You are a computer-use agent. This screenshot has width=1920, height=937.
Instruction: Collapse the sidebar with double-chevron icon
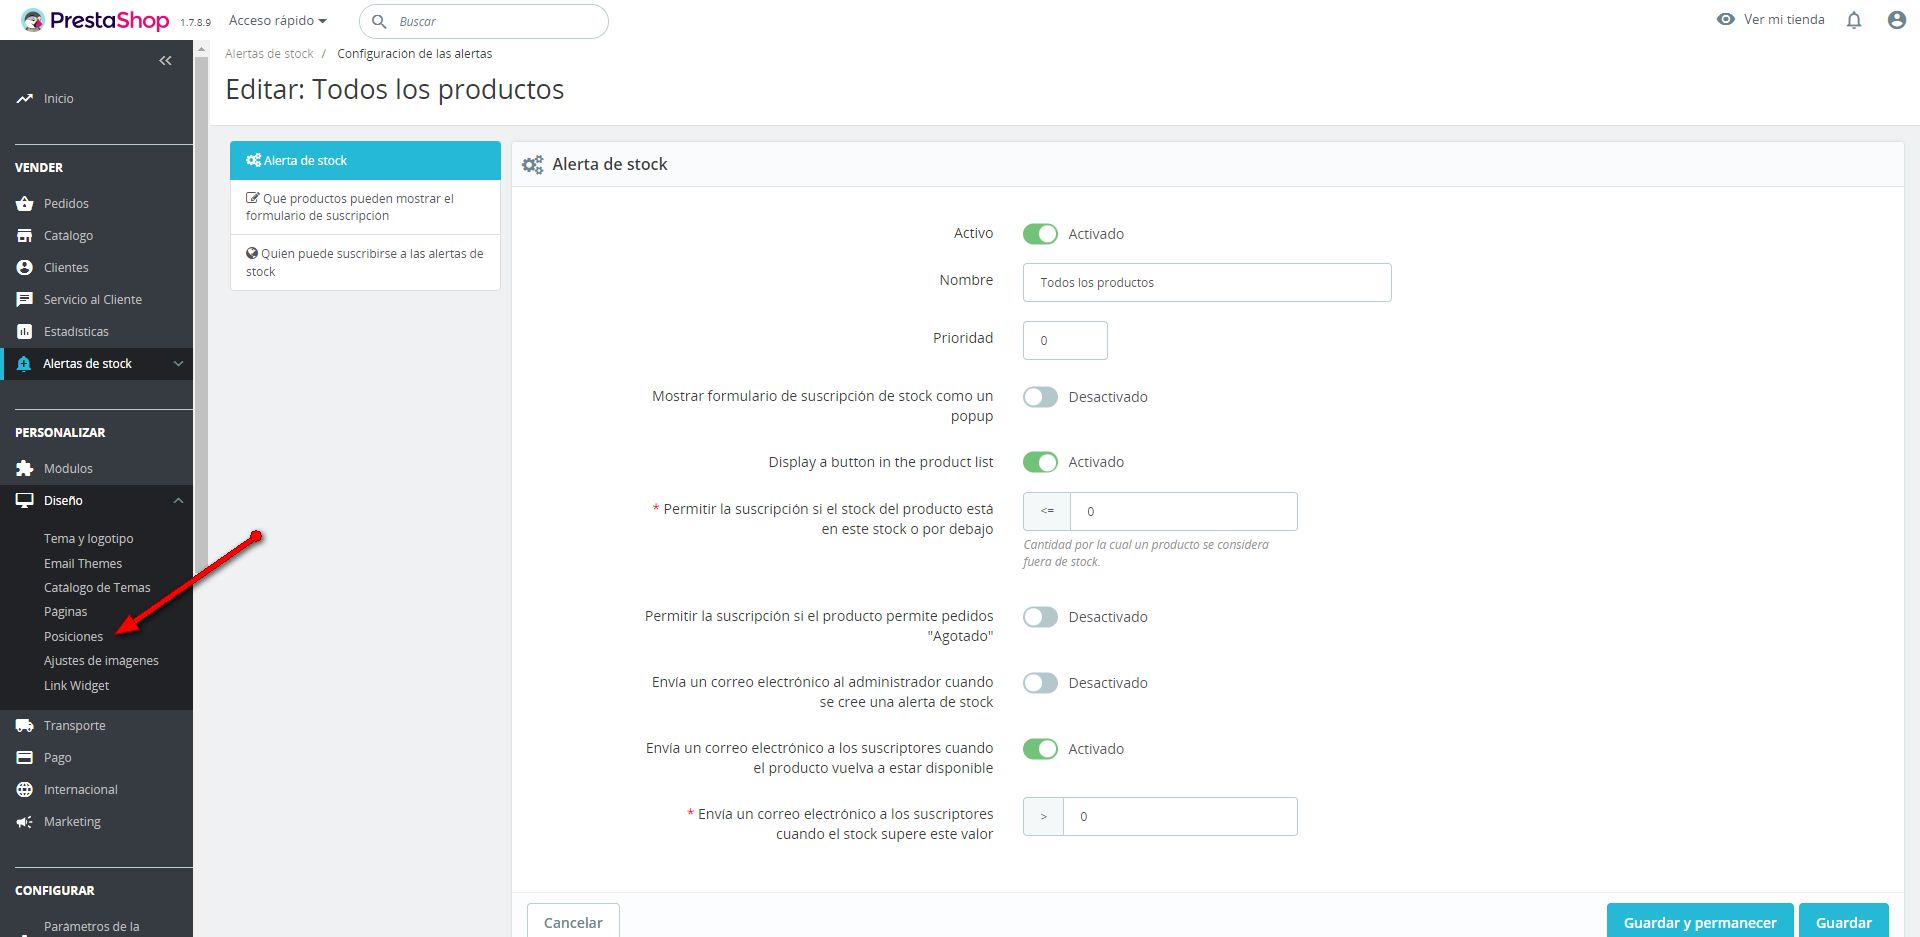pos(165,61)
